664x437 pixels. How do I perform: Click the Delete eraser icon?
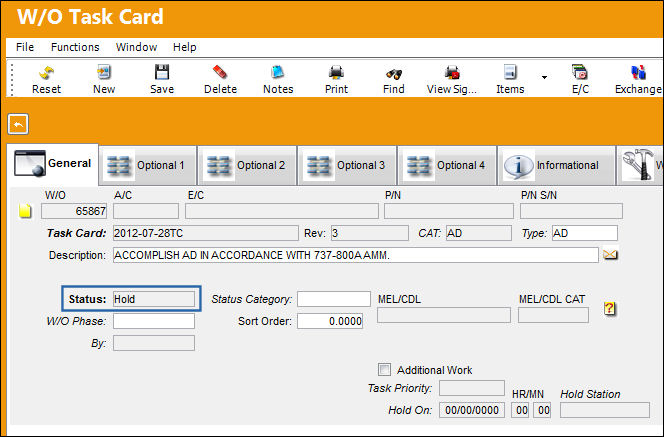click(220, 72)
